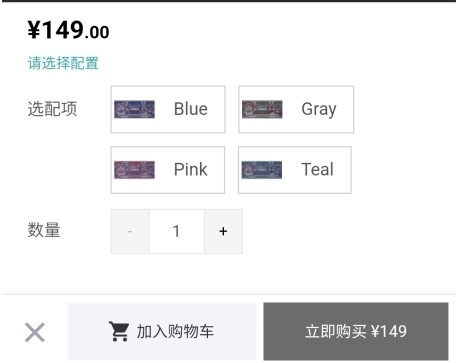Increase quantity with the plus button
This screenshot has width=457, height=363.
point(223,231)
